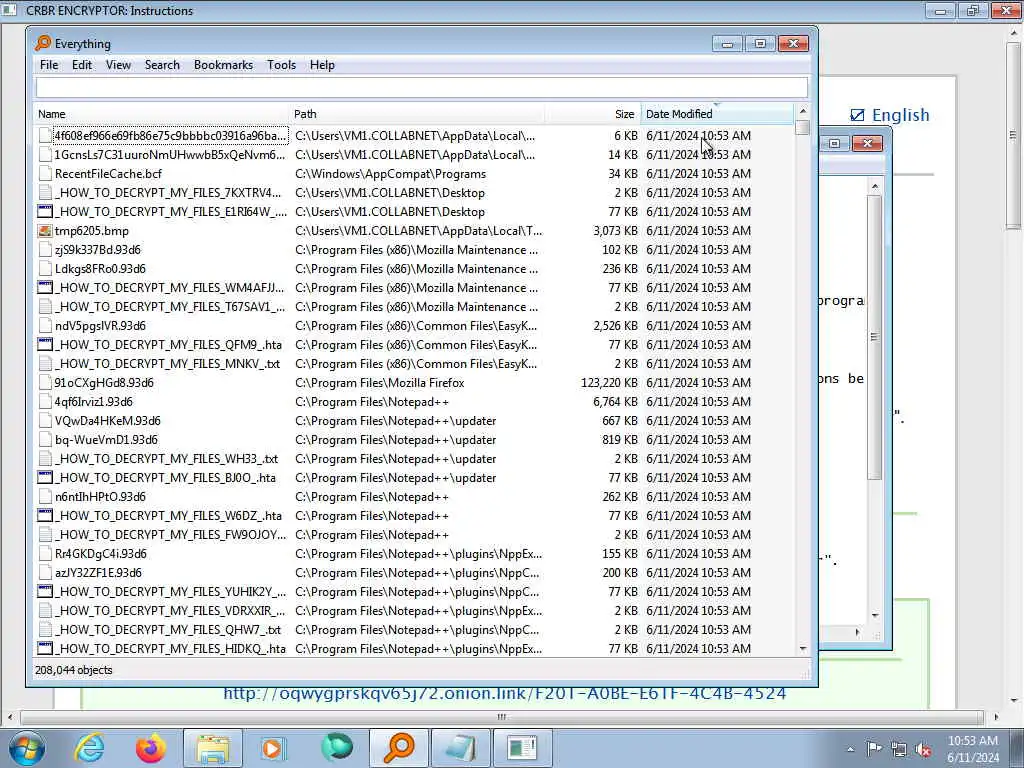Screen dimensions: 1024x768
Task: Click Everything results scroll-down arrow
Action: point(803,649)
